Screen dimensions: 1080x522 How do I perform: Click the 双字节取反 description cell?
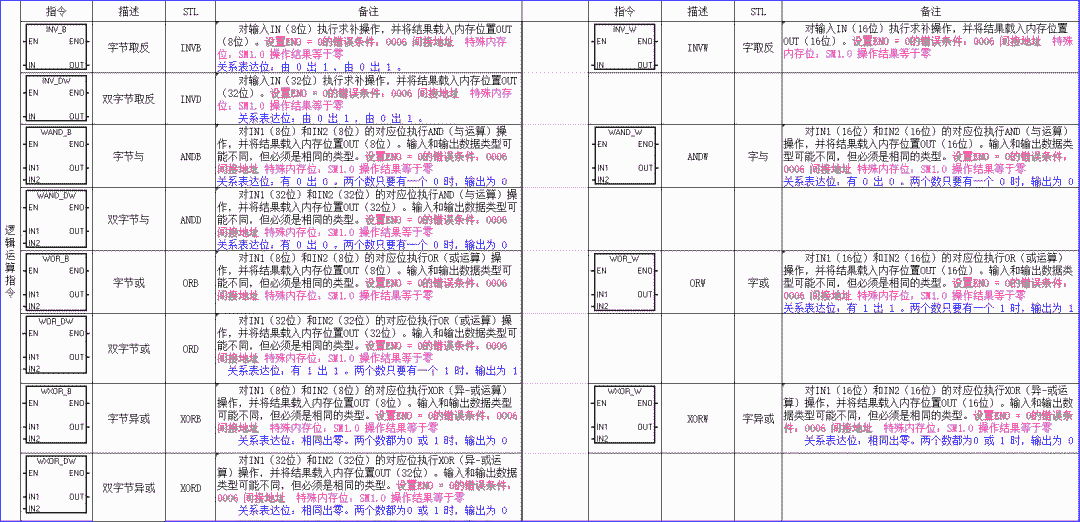pyautogui.click(x=129, y=98)
